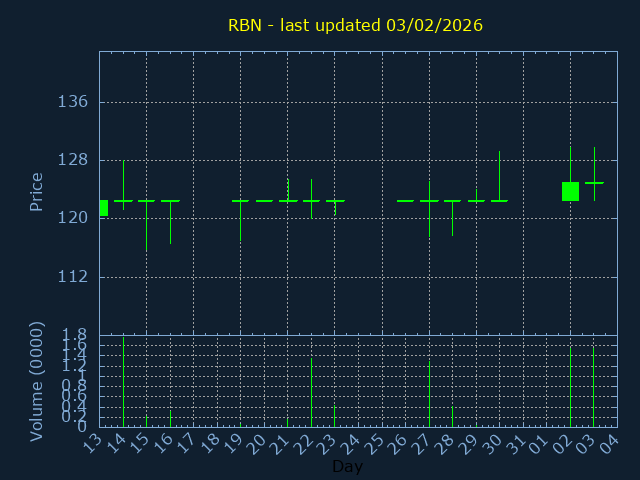Click the 136 price tick label
Screen dimensions: 640x480
74,102
